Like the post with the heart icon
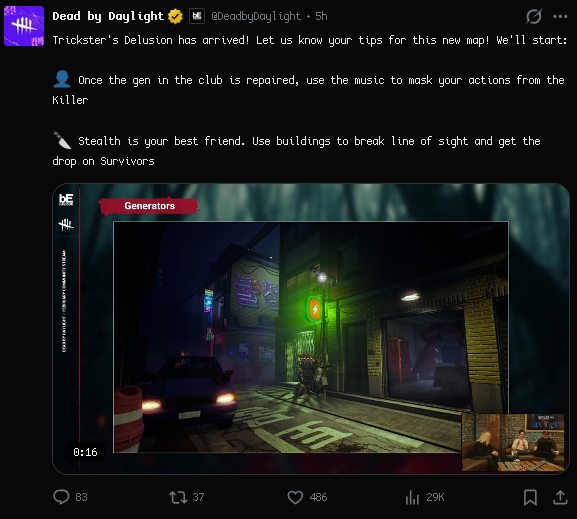Viewport: 577px width, 519px height. (x=295, y=497)
